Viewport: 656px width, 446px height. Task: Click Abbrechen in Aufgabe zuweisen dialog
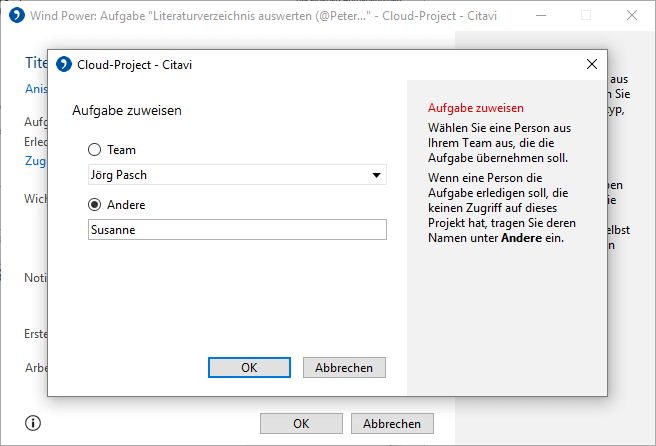click(344, 368)
